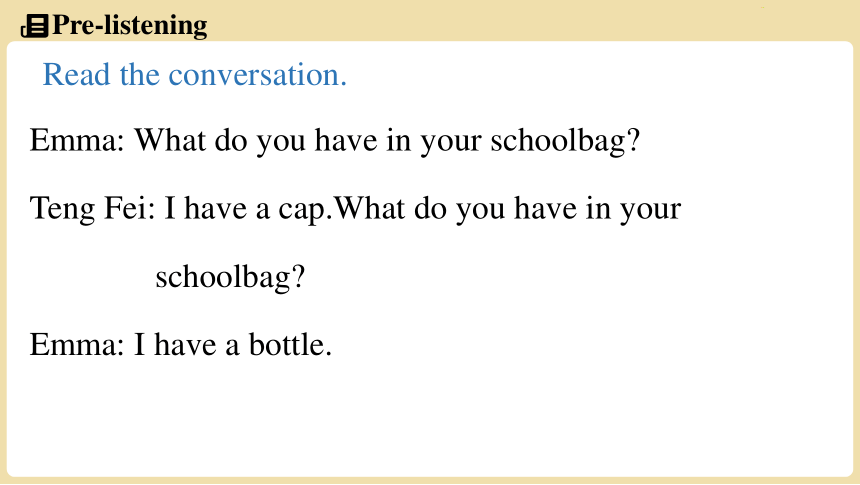
Task: Click the word "What" in Emma's question
Action: 170,140
